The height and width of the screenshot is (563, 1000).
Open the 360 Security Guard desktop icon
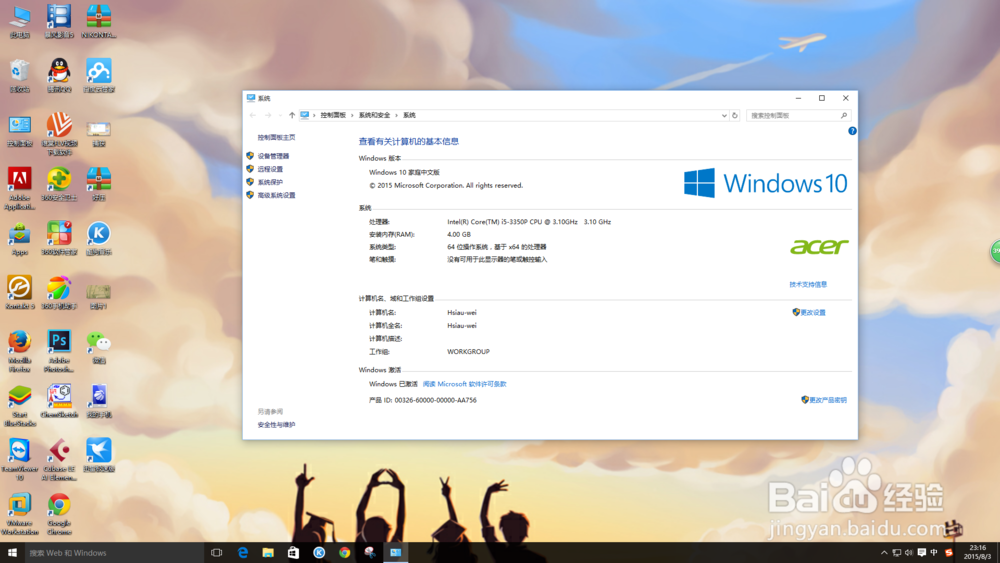(x=59, y=184)
